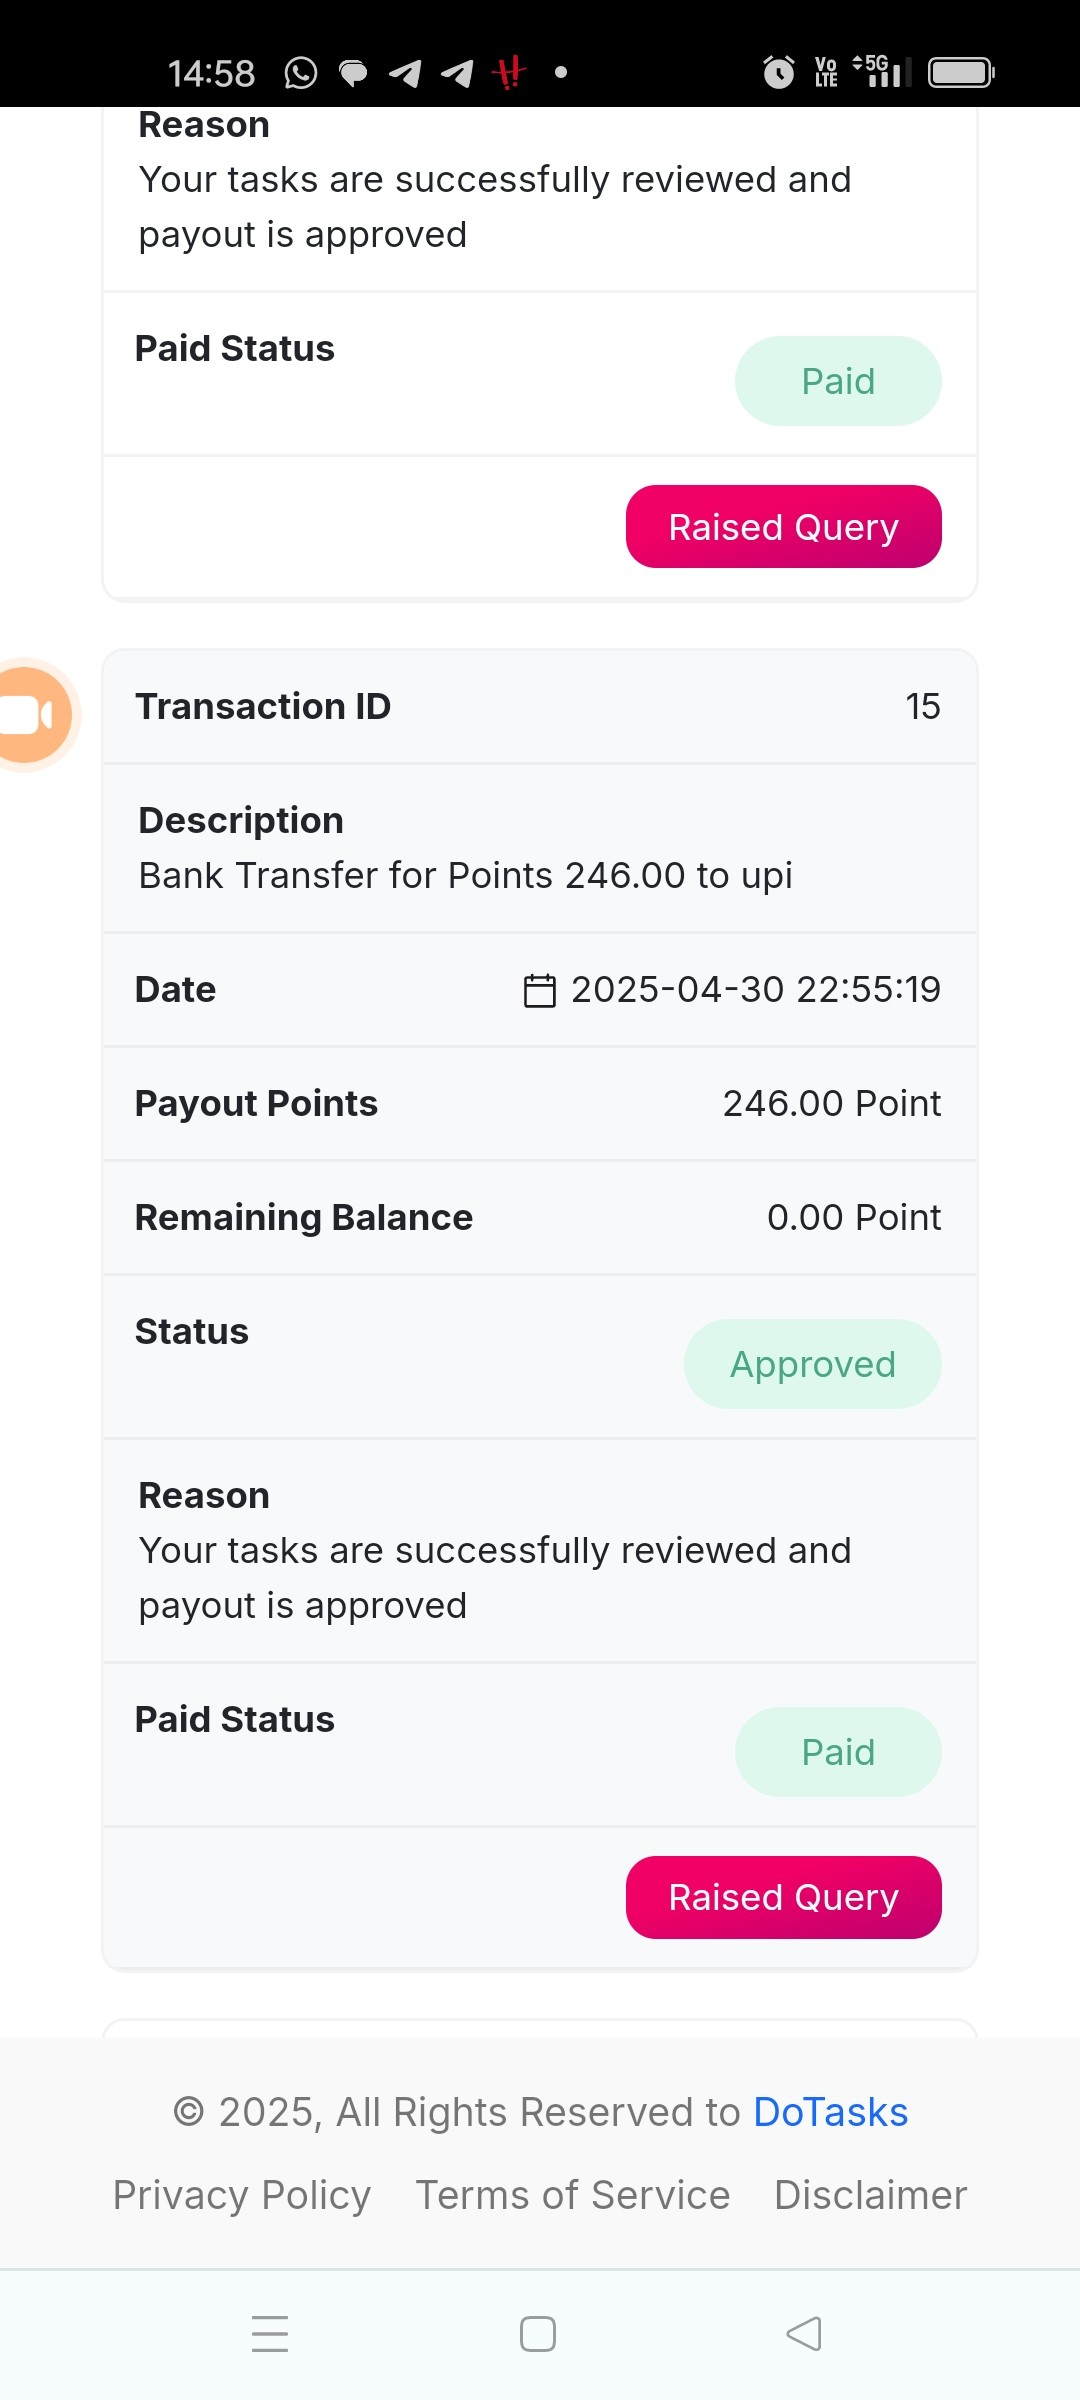Open the DoTasks footer link
Screen dimensions: 1080x2400
[x=830, y=2112]
